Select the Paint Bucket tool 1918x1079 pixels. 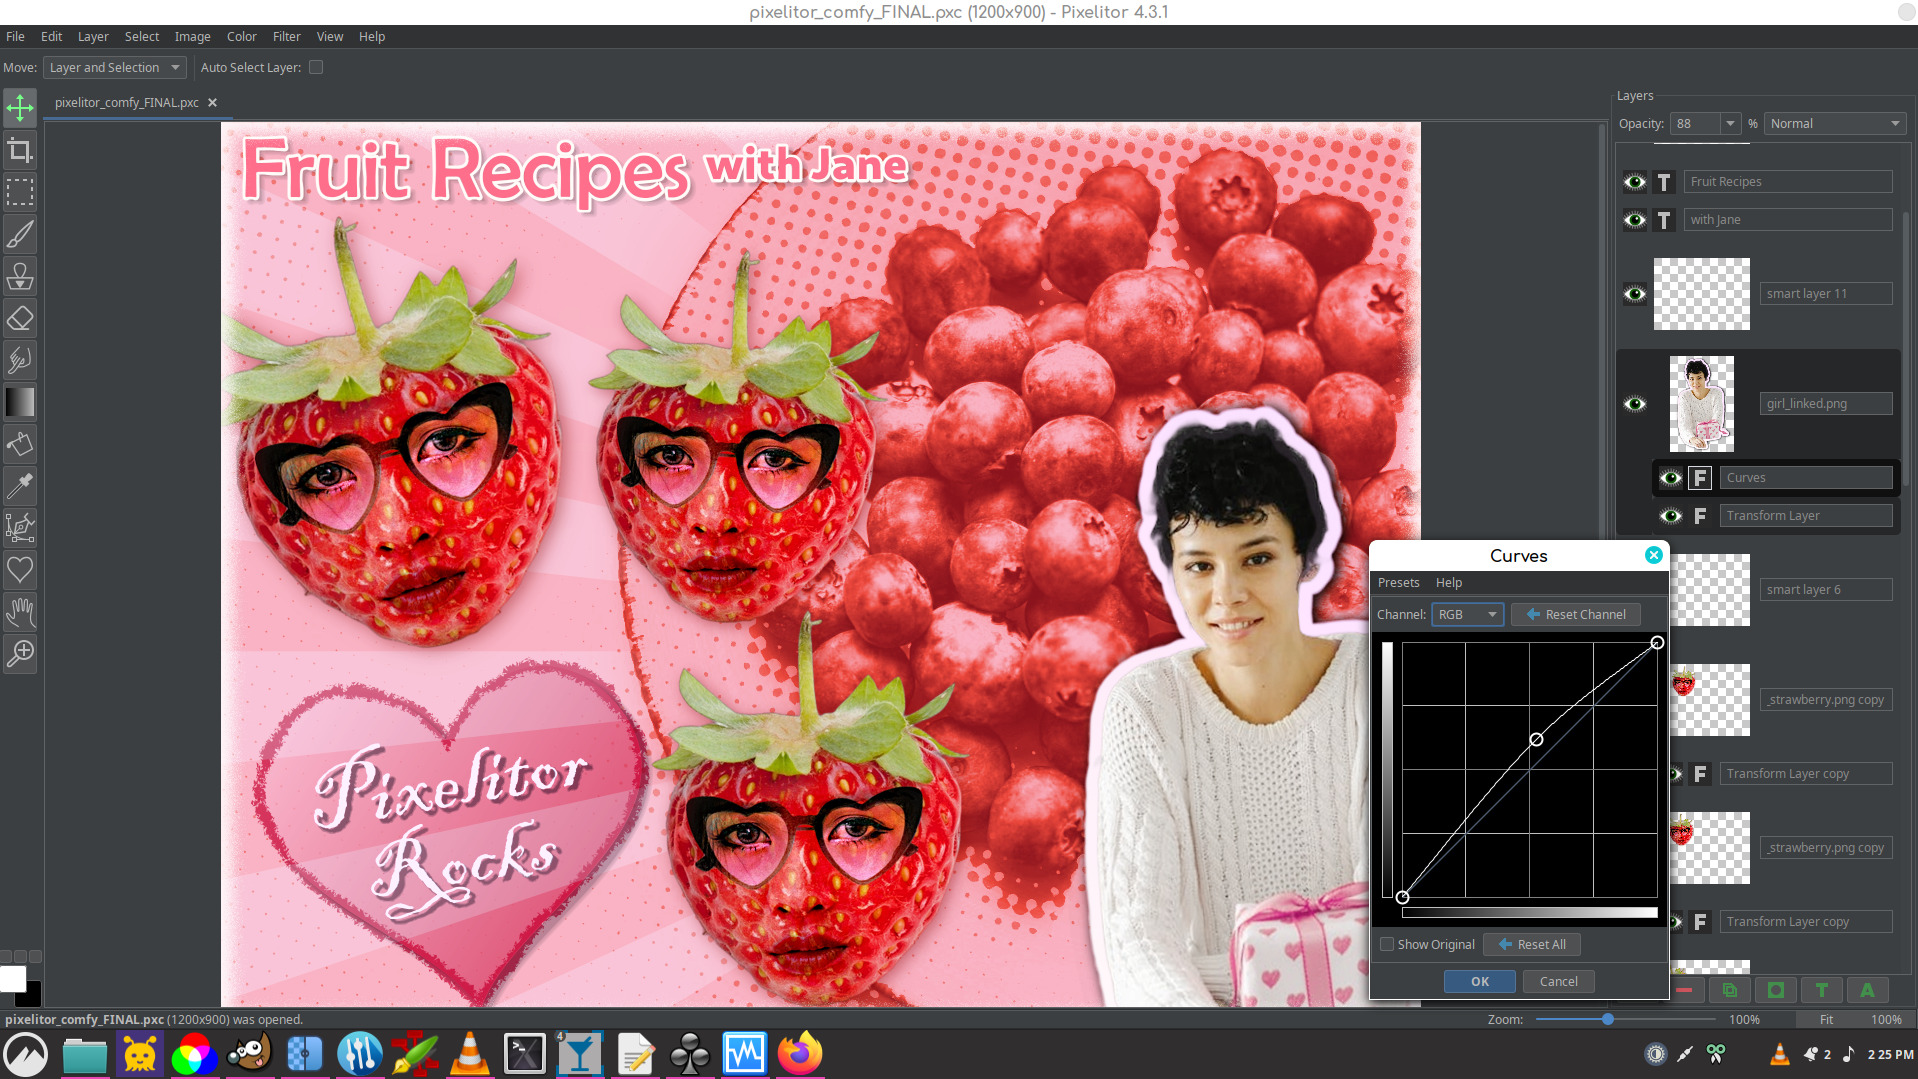coord(20,444)
